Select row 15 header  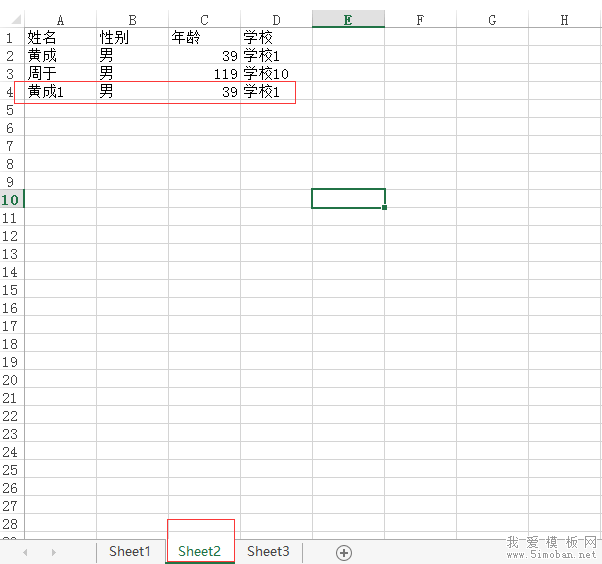pos(12,289)
